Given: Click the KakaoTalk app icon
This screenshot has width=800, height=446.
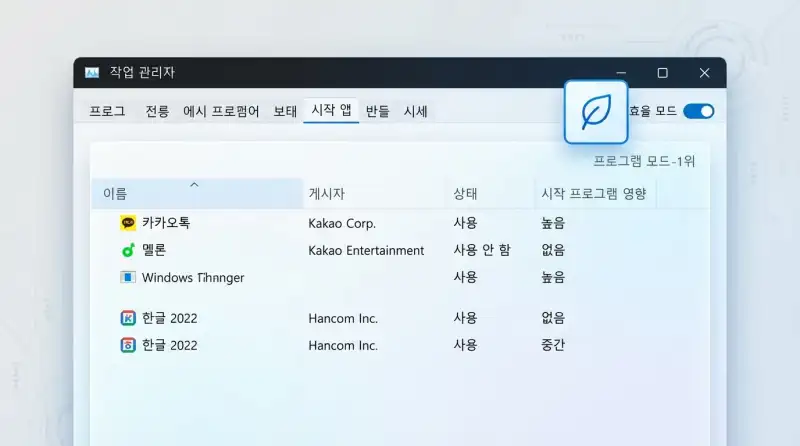Looking at the screenshot, I should (x=128, y=223).
